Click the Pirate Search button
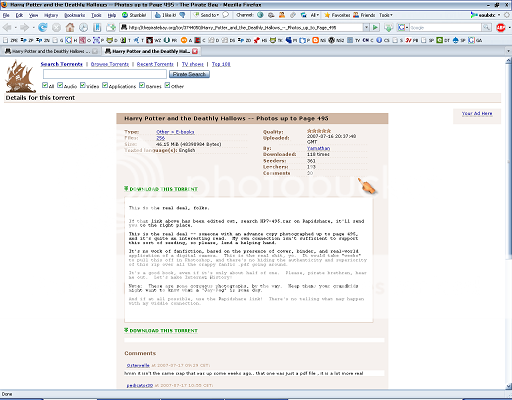The width and height of the screenshot is (512, 400). pos(189,74)
